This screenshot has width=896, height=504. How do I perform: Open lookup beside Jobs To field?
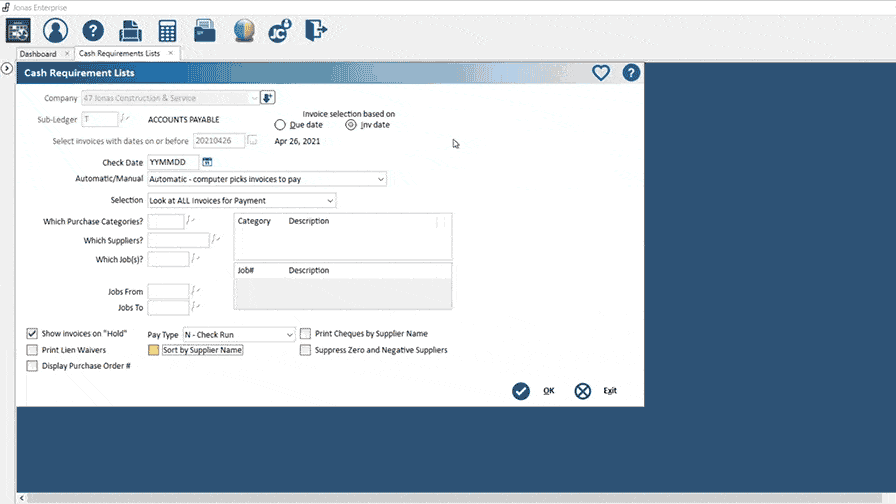pyautogui.click(x=195, y=307)
